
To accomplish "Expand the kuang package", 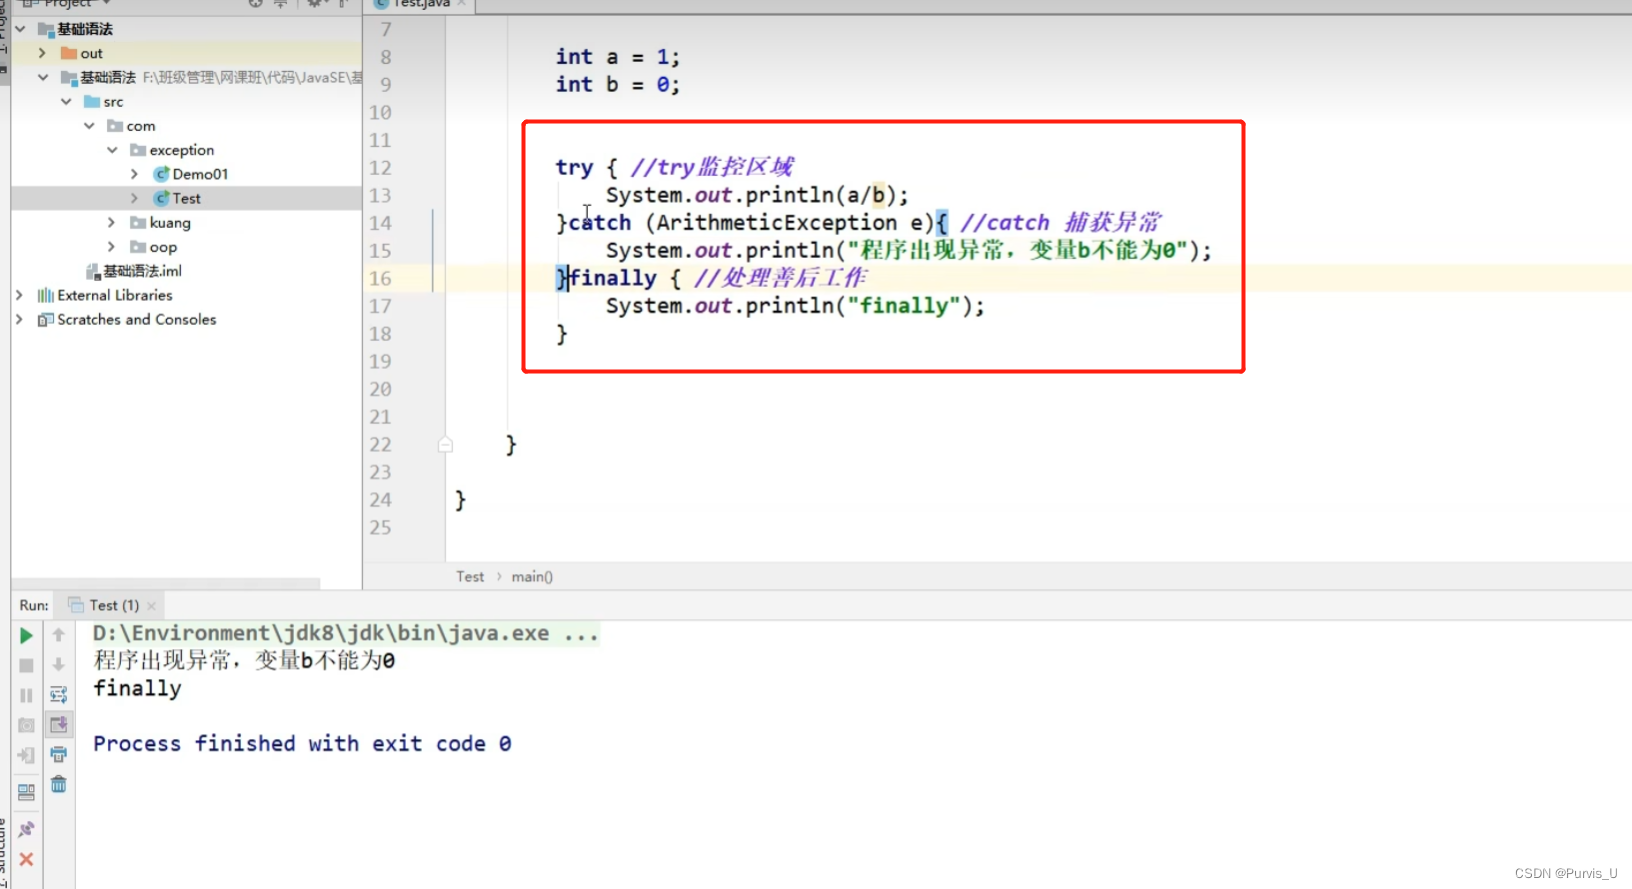I will point(112,222).
